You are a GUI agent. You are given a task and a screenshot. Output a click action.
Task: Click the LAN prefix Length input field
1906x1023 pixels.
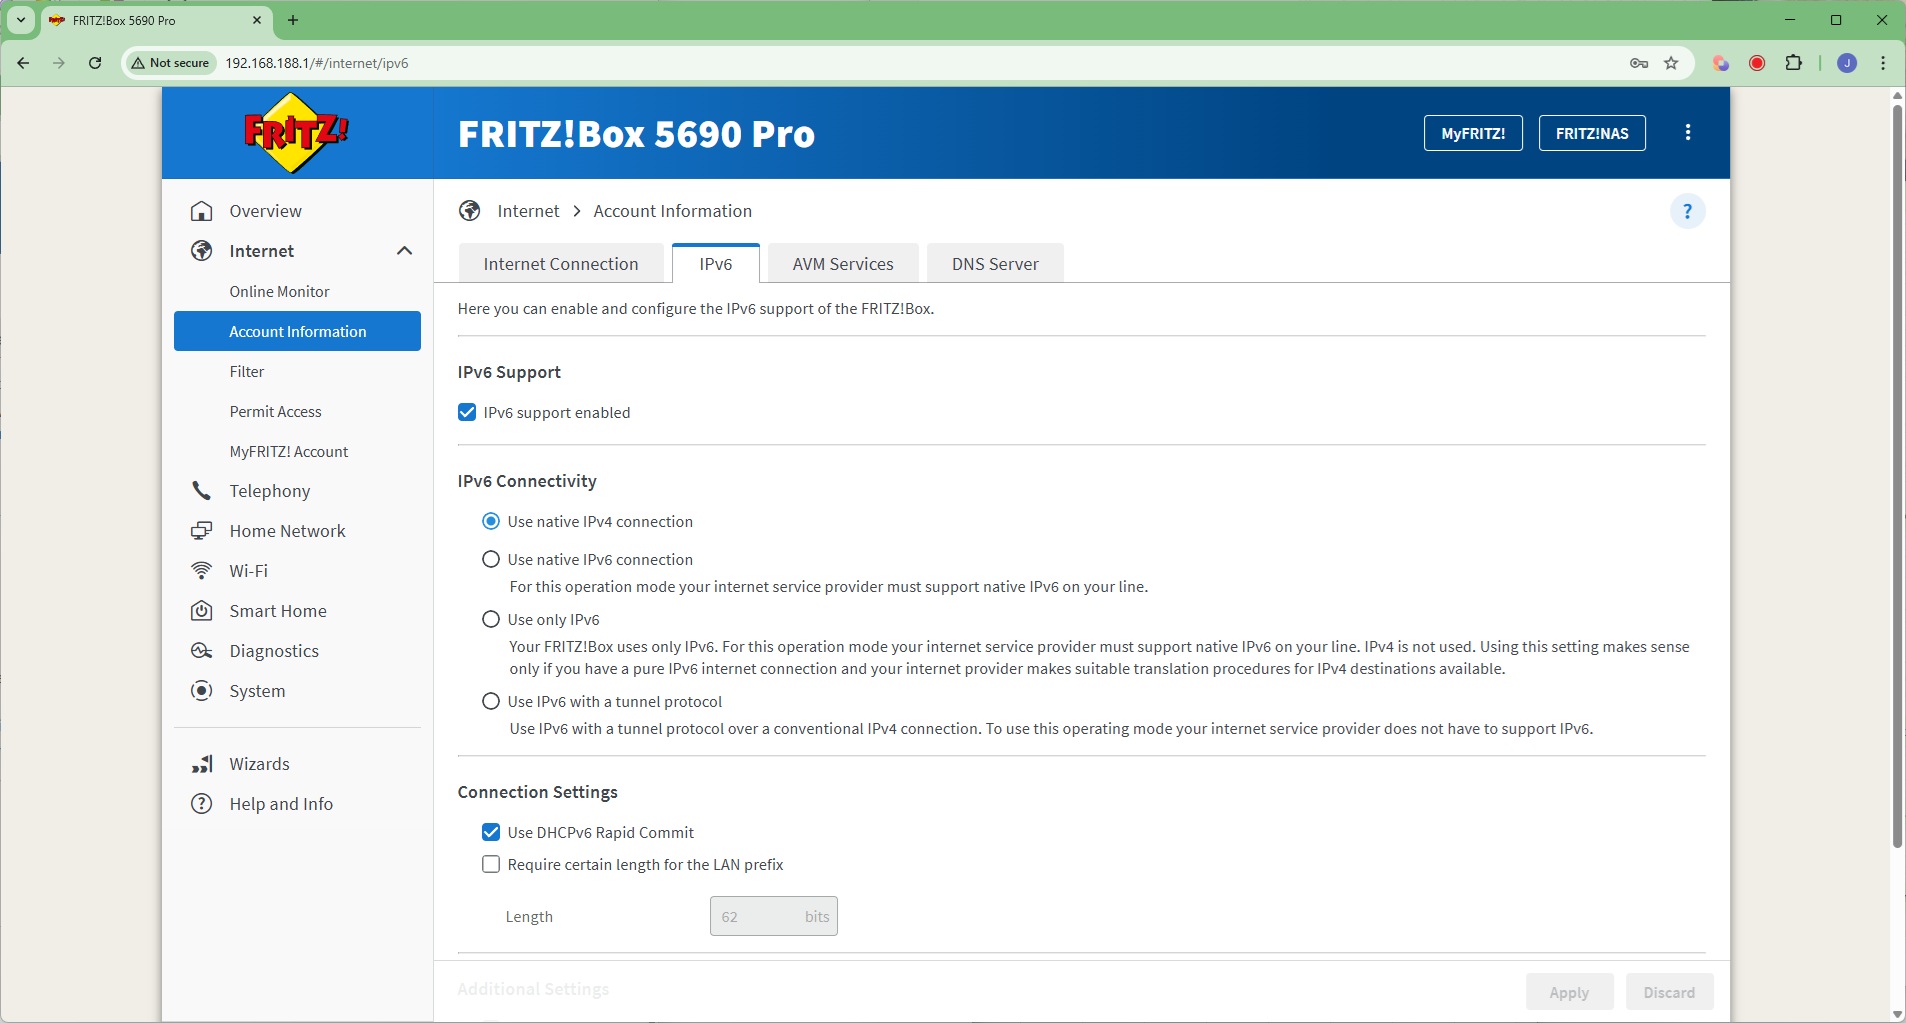[x=773, y=916]
